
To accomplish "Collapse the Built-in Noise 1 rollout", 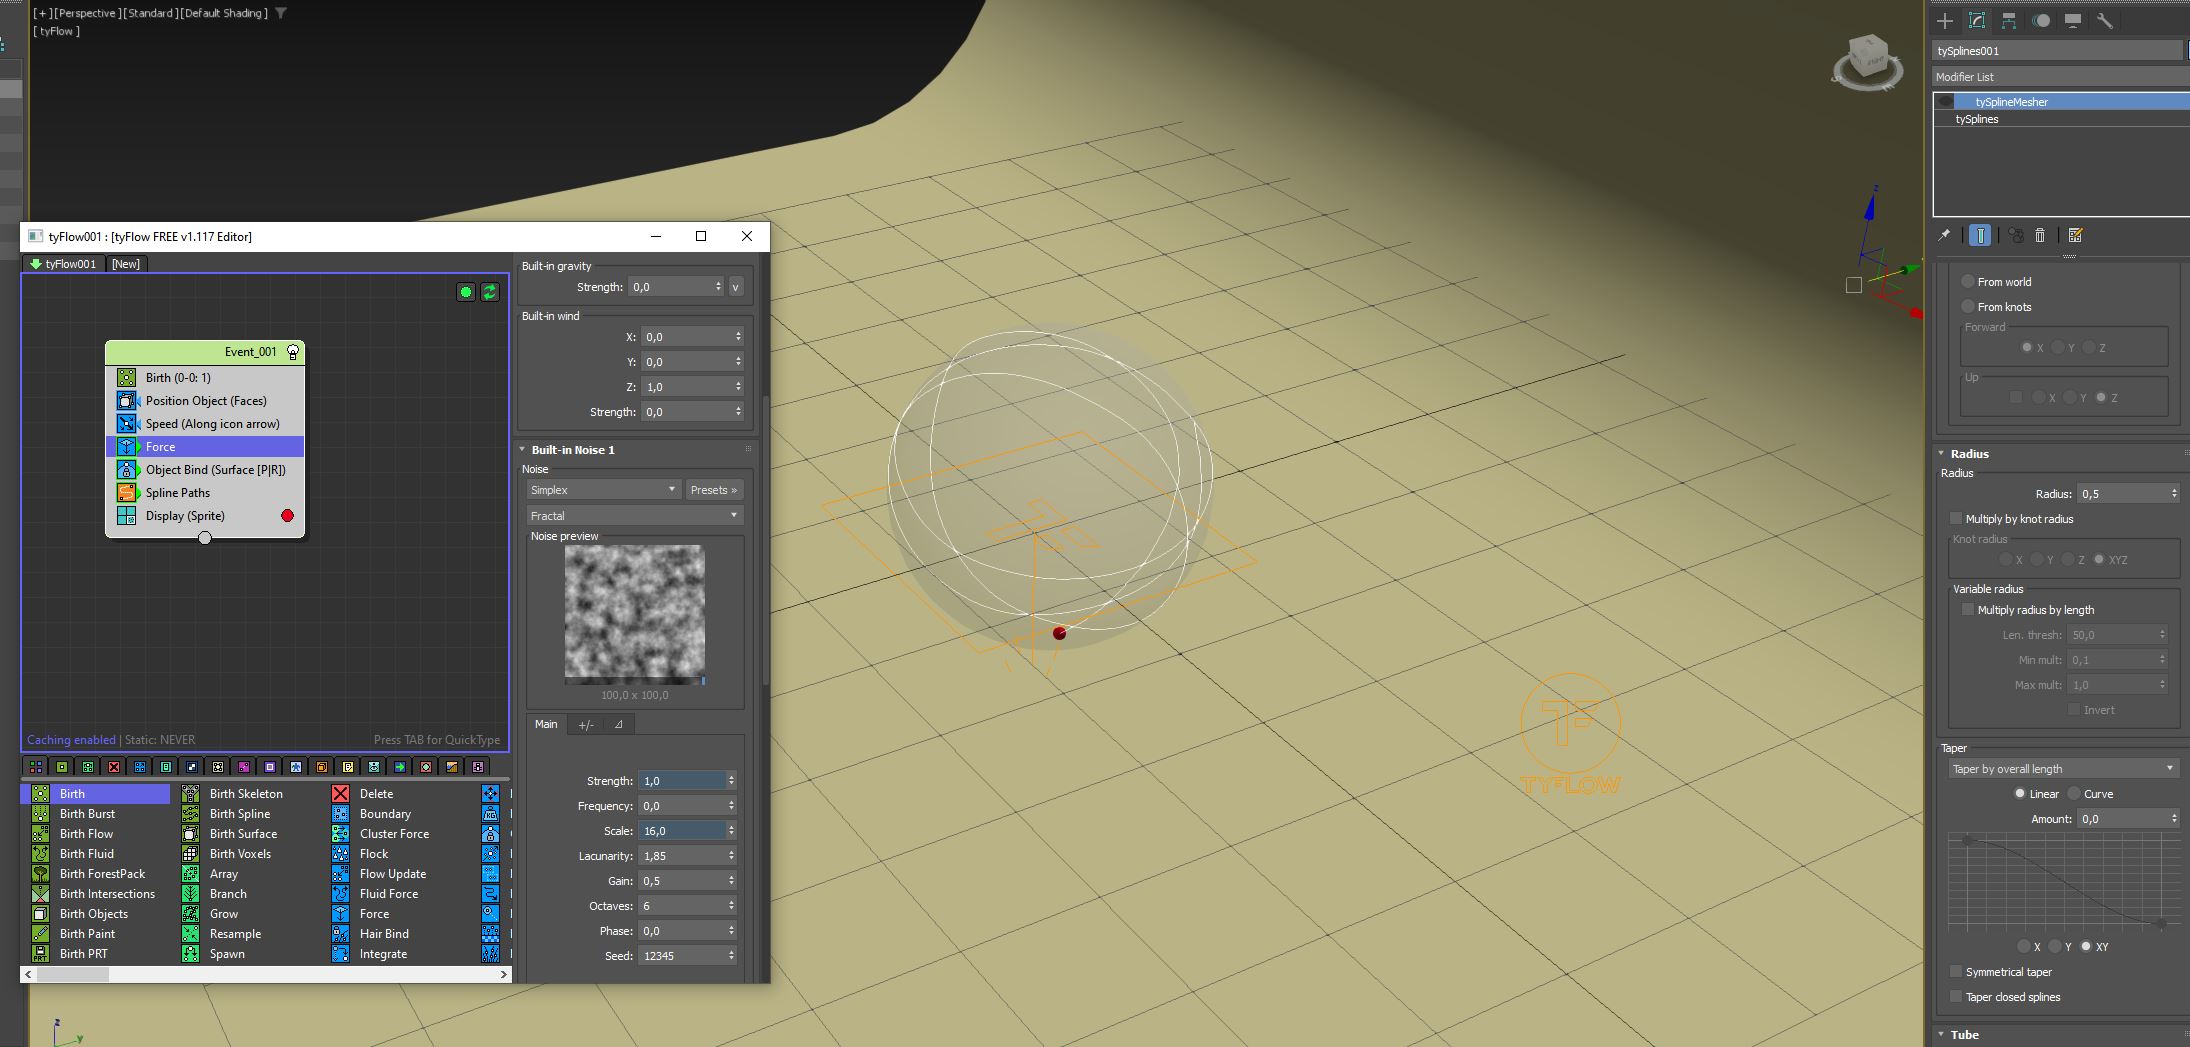I will point(523,450).
